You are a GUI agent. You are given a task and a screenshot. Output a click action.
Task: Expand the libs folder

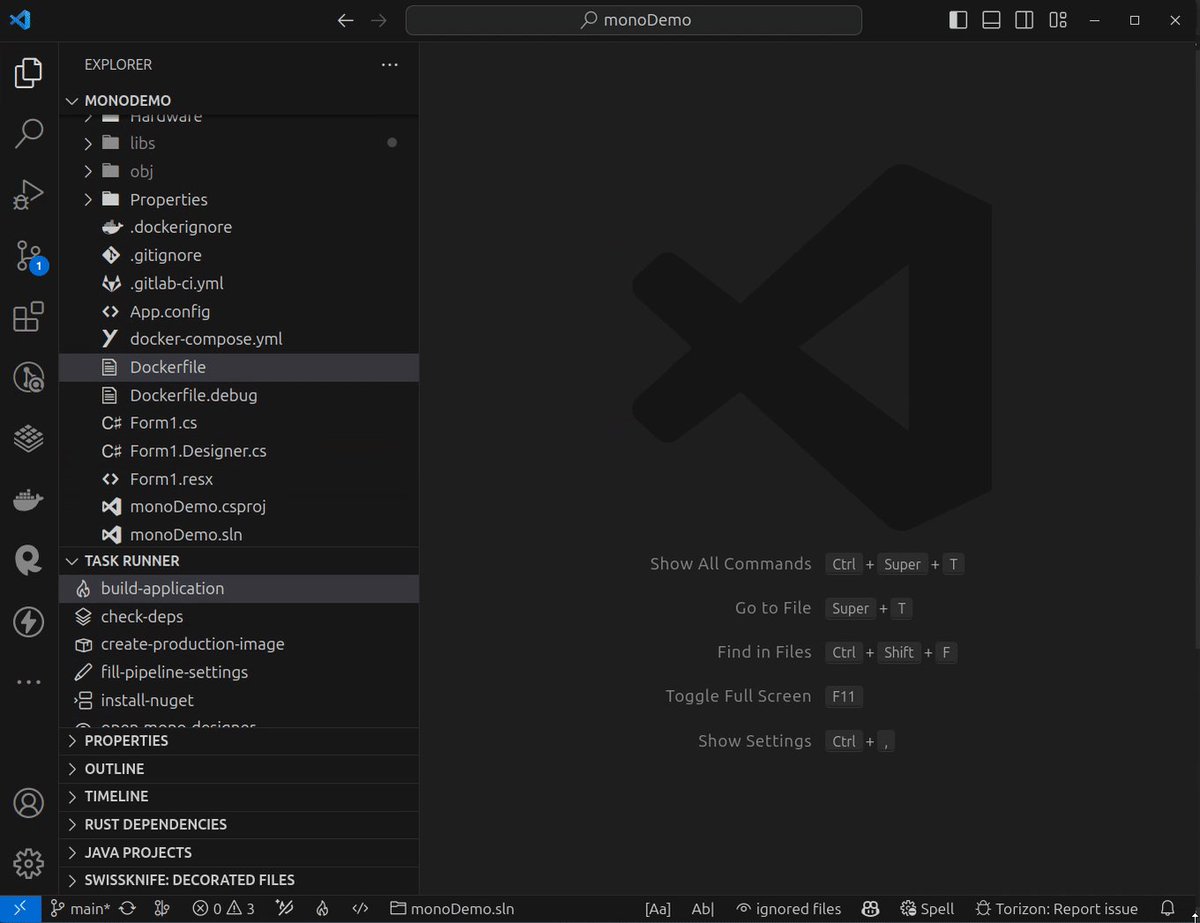[x=239, y=143]
